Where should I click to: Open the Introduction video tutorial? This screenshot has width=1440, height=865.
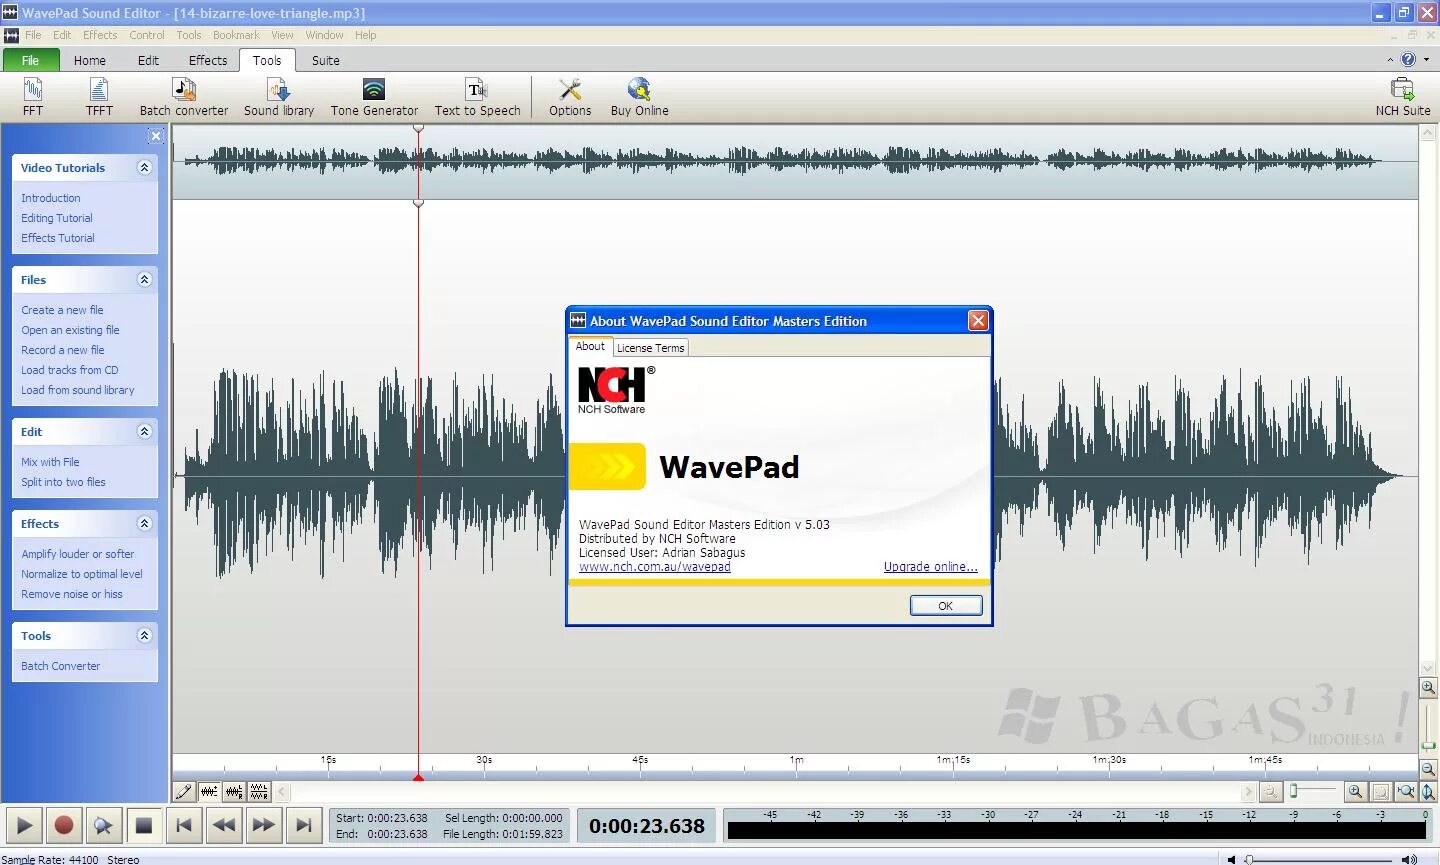click(51, 198)
